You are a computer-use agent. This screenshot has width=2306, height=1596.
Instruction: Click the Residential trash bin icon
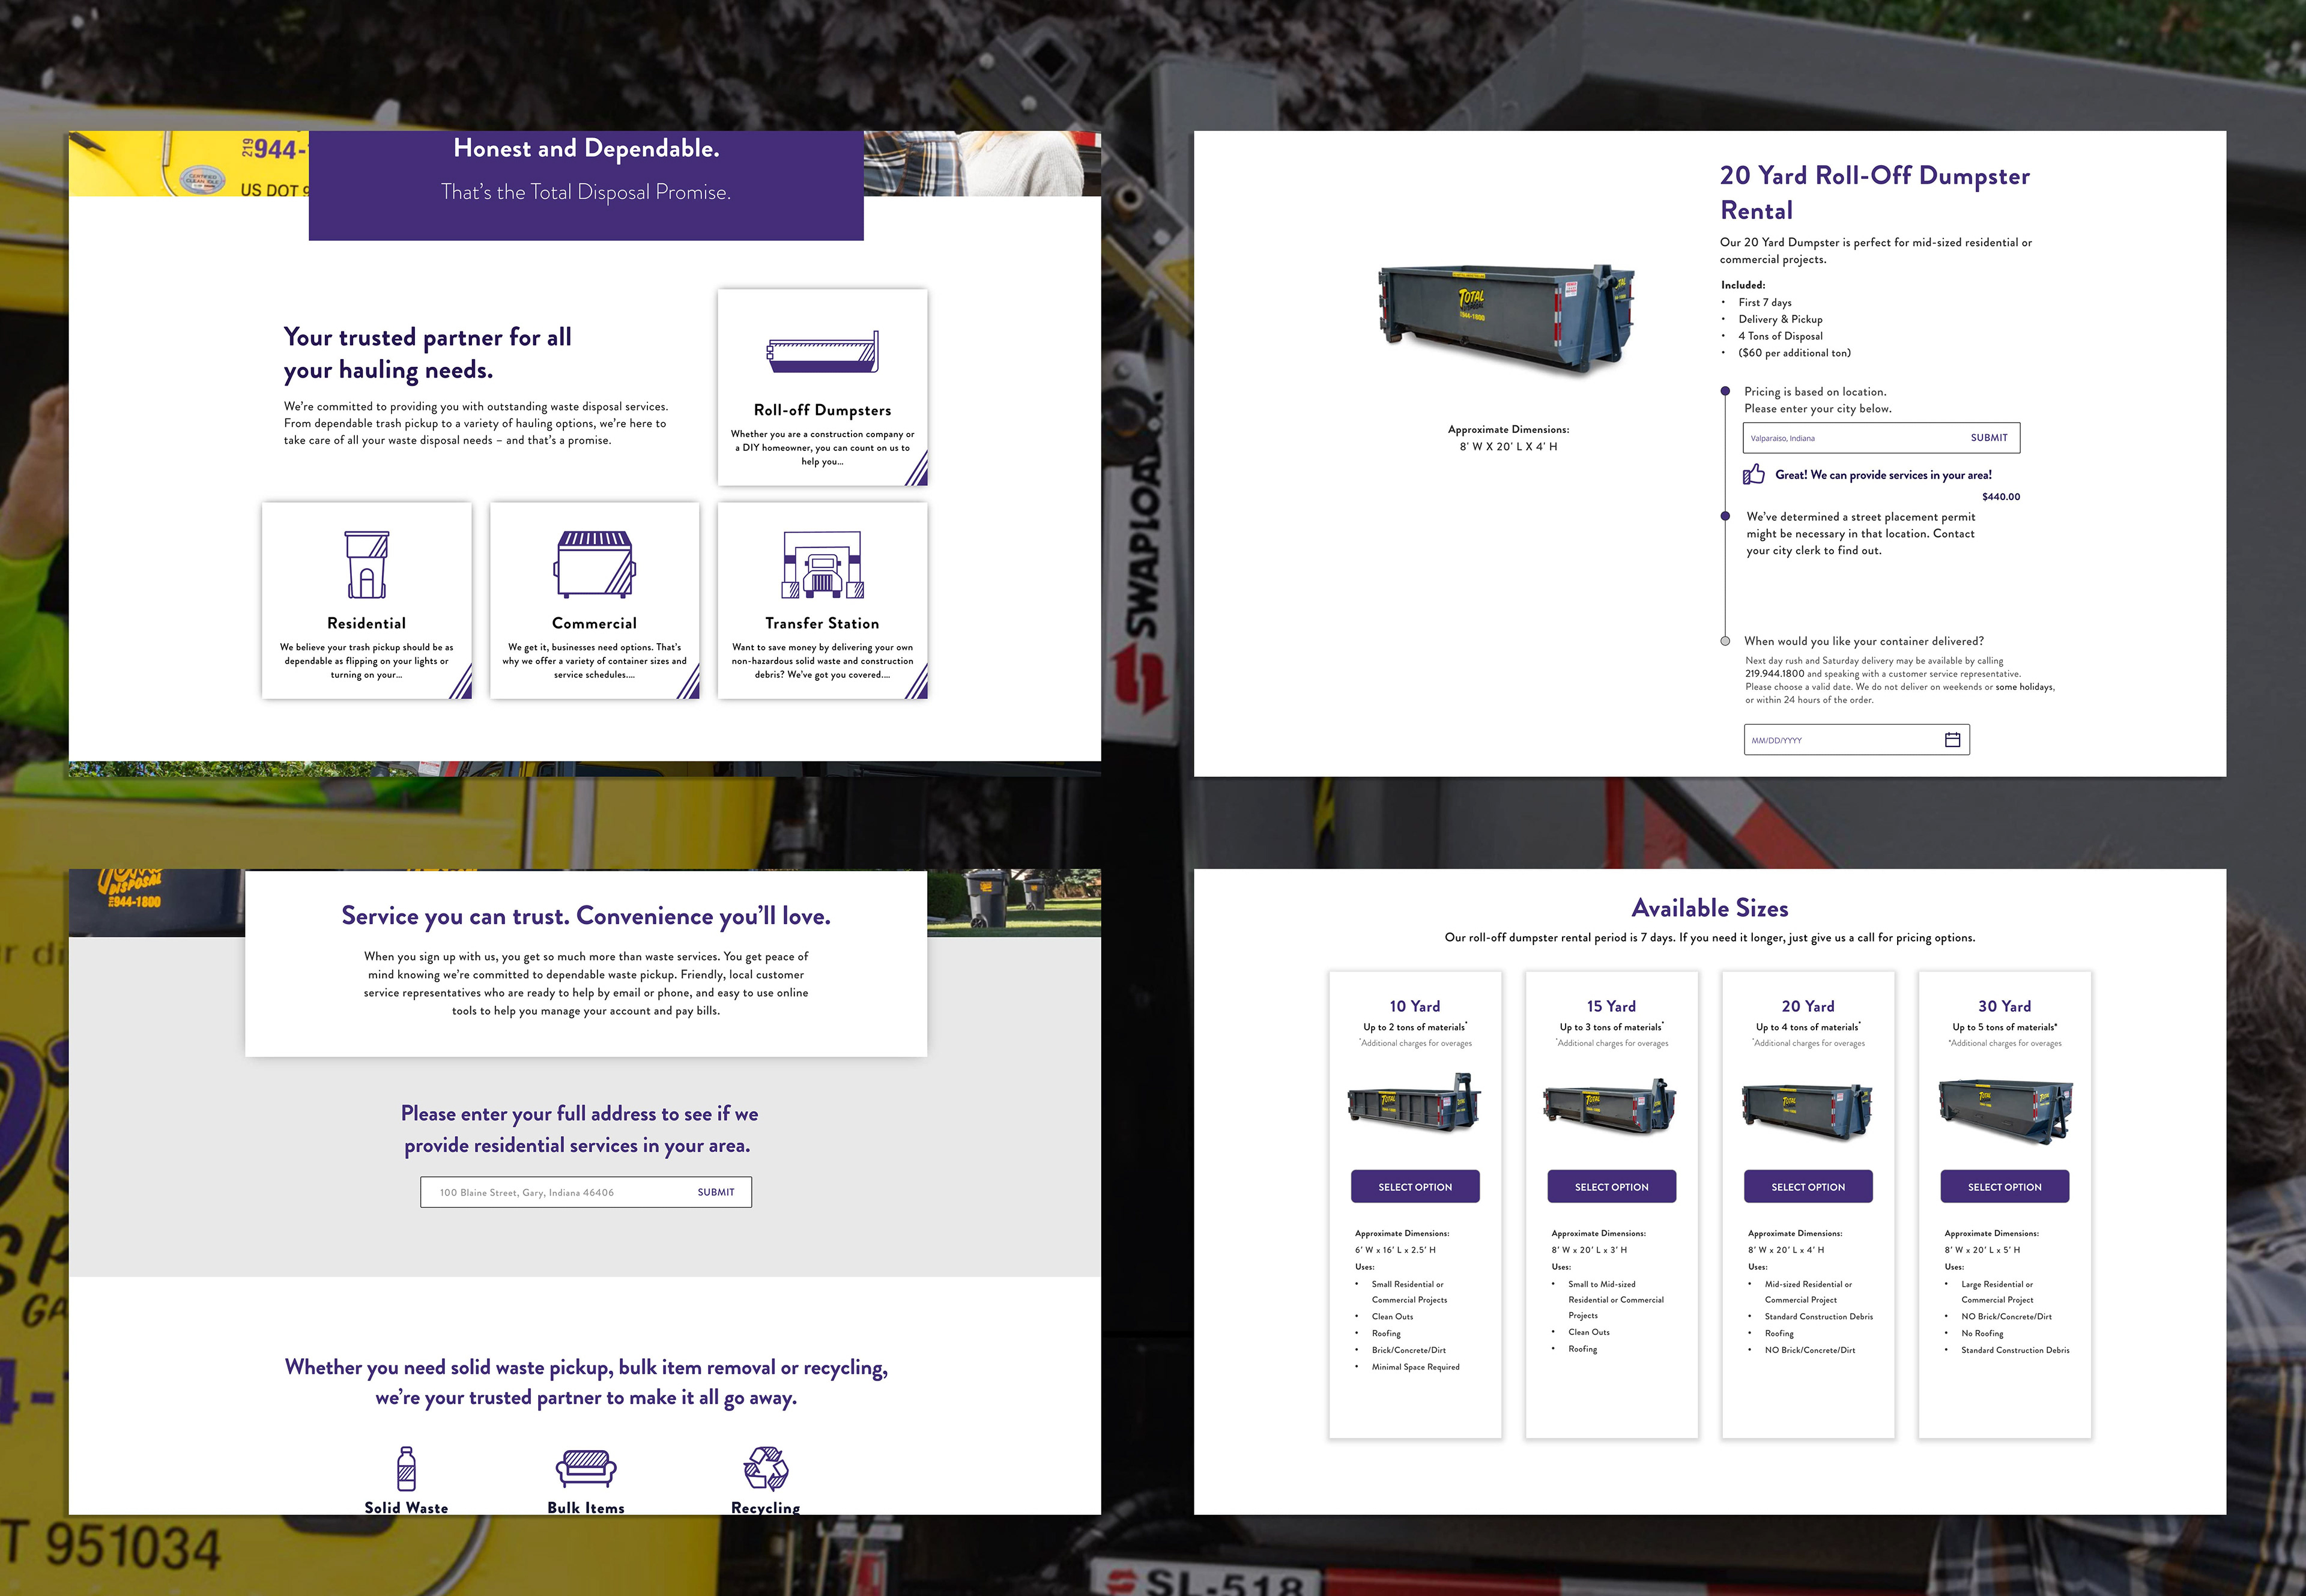pos(366,564)
